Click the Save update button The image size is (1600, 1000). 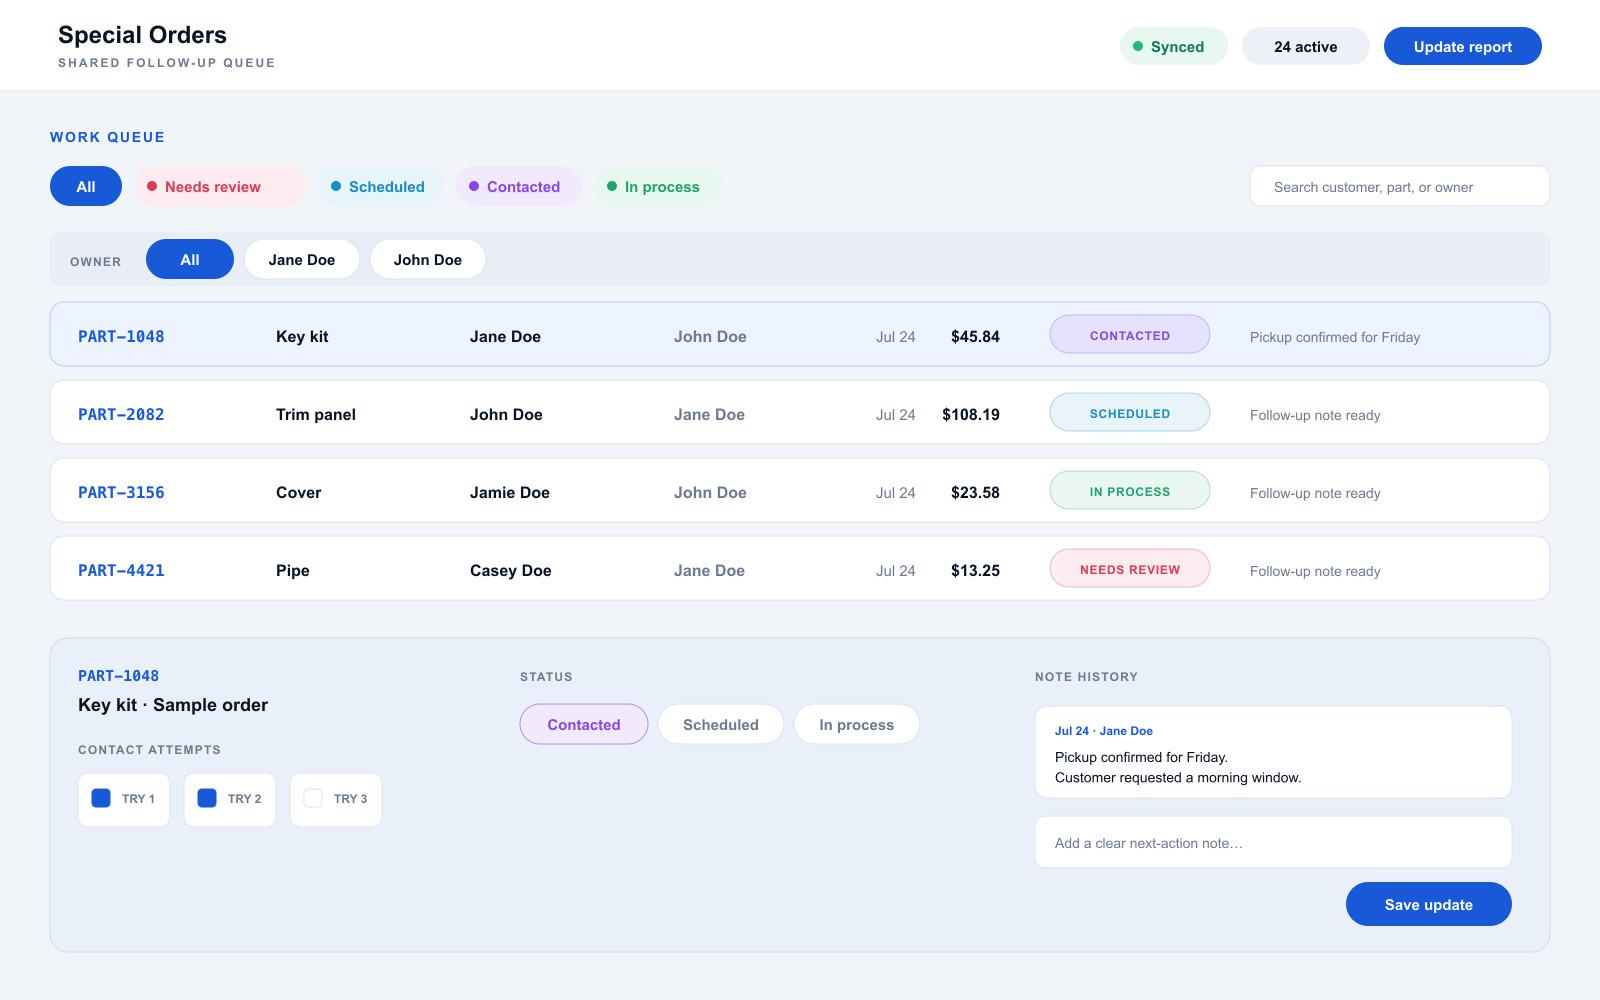[1428, 904]
